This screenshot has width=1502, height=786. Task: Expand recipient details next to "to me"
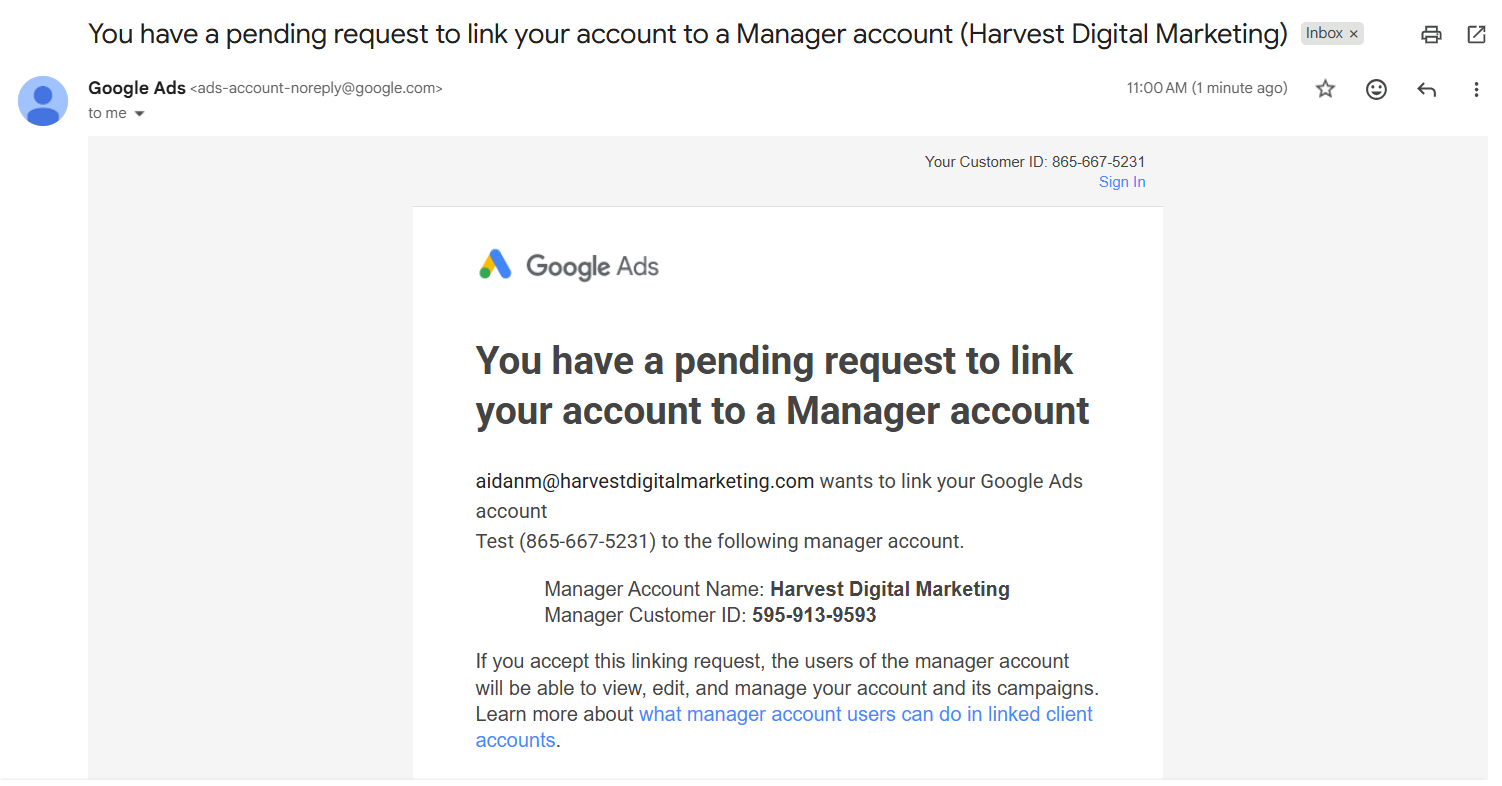click(139, 114)
